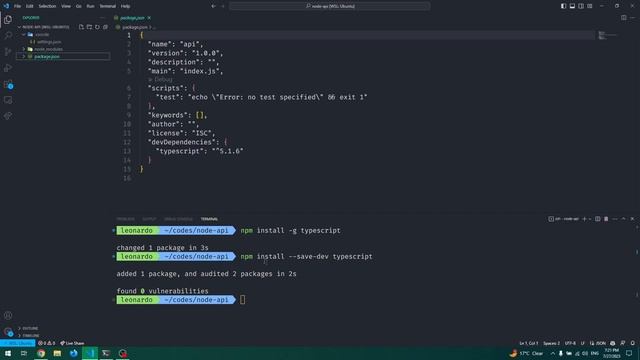Open the Accounts icon in activity bar

[8, 316]
